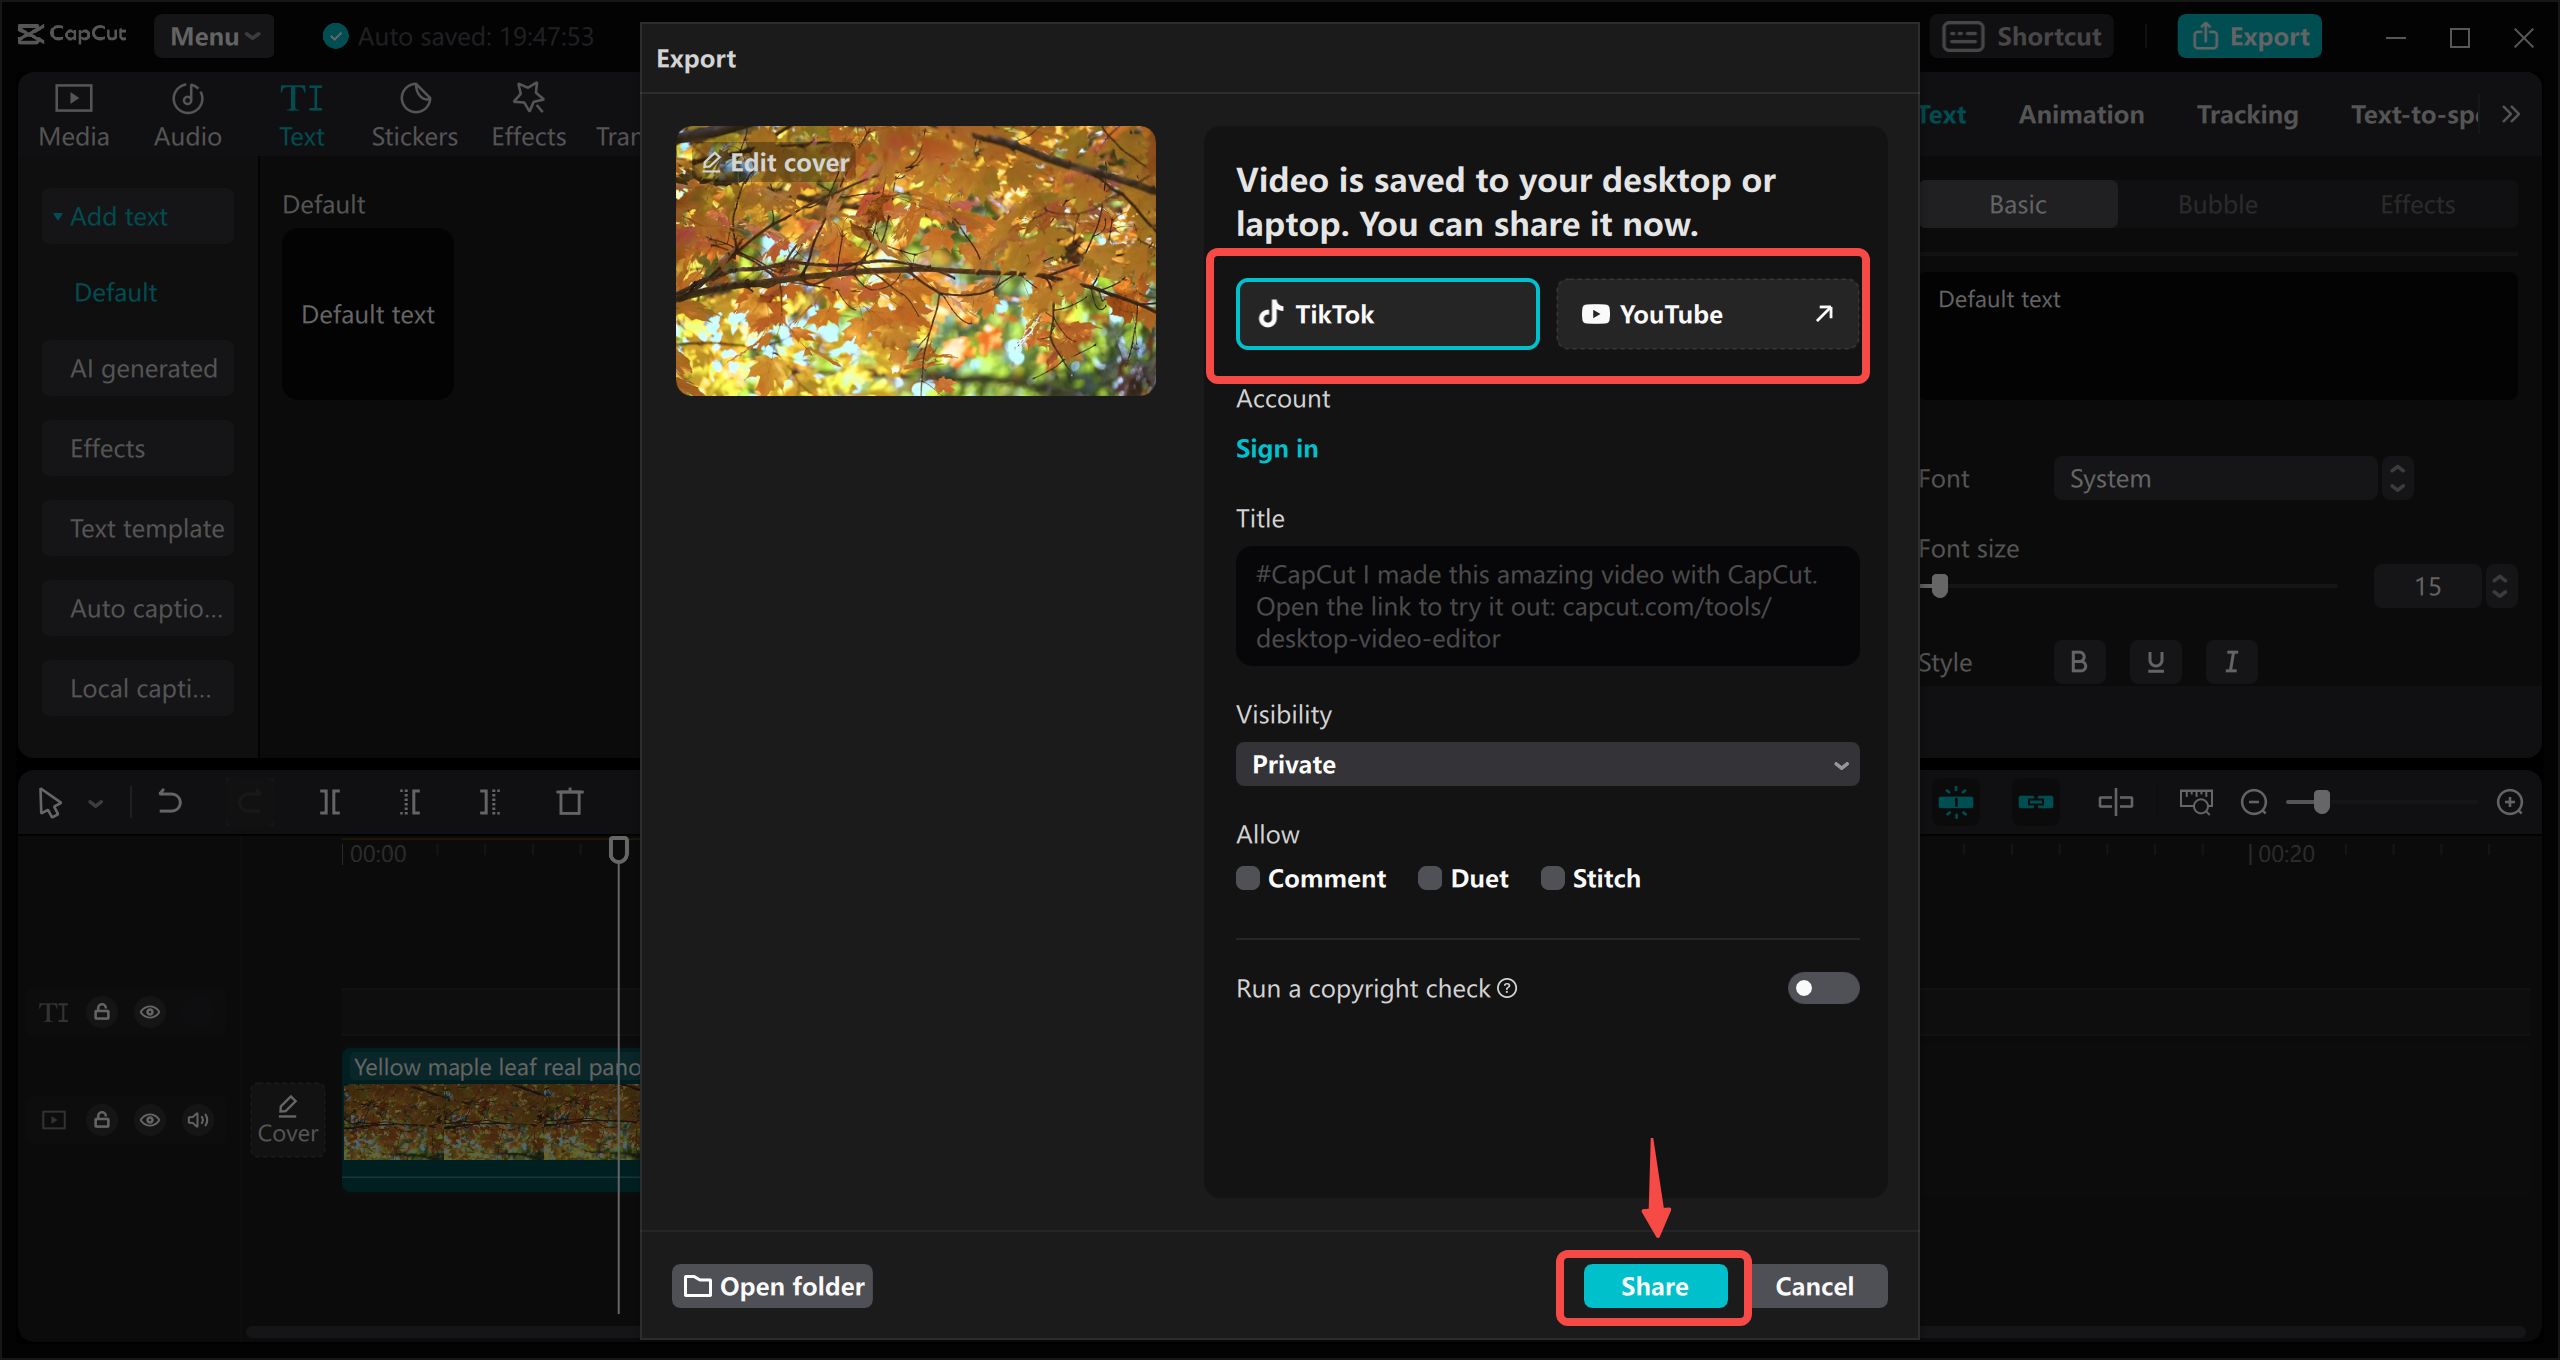Click the Share button
The image size is (2560, 1360).
point(1655,1286)
